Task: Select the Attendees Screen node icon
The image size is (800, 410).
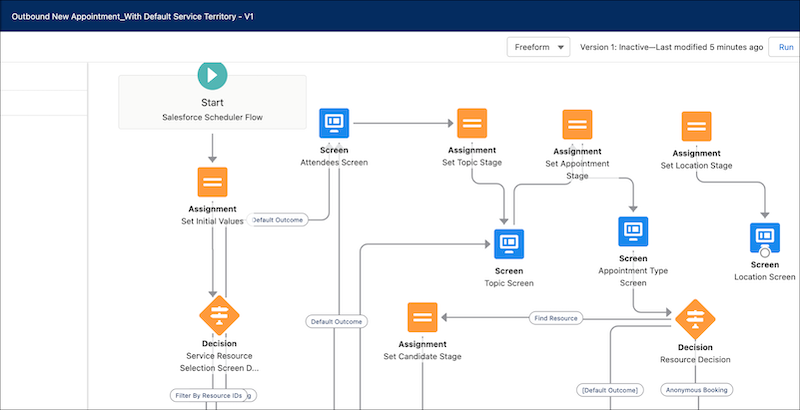Action: pos(334,124)
